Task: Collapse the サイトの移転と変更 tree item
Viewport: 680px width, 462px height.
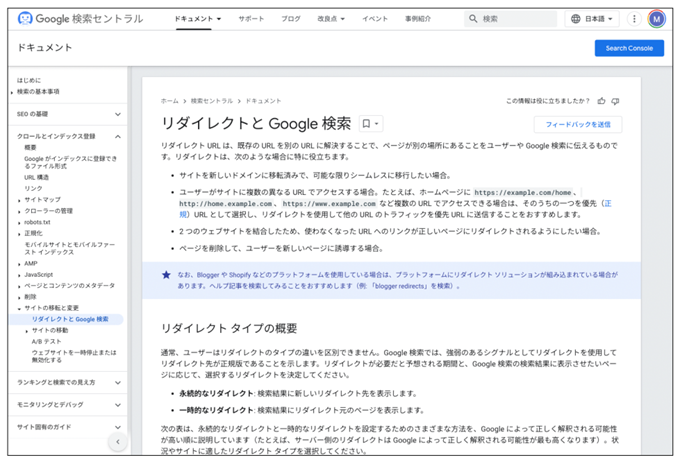Action: click(19, 308)
